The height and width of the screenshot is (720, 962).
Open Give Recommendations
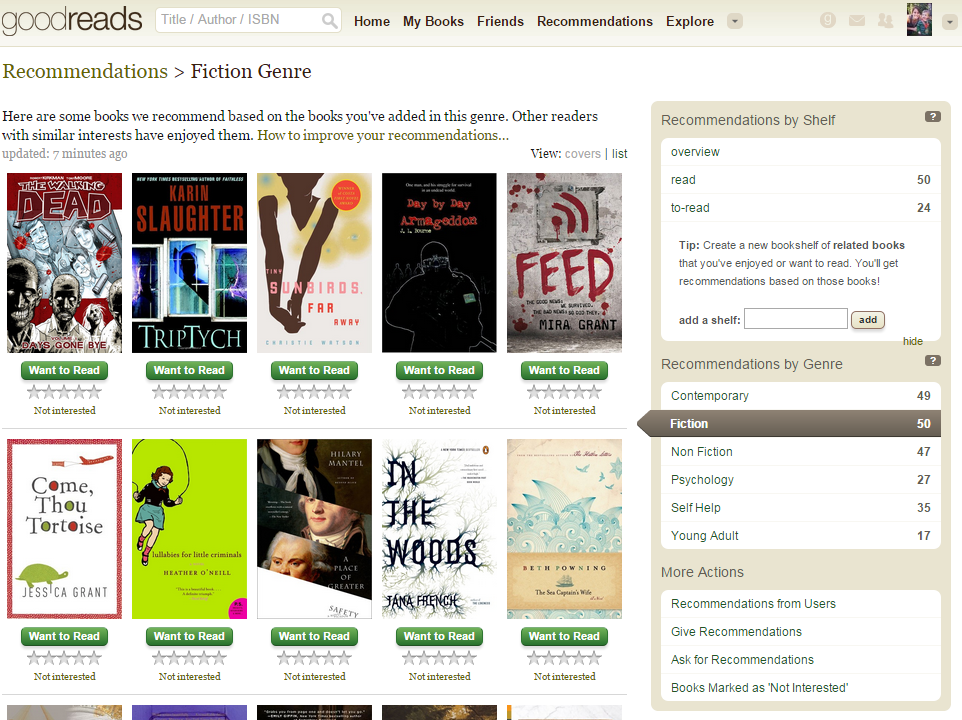coord(801,632)
